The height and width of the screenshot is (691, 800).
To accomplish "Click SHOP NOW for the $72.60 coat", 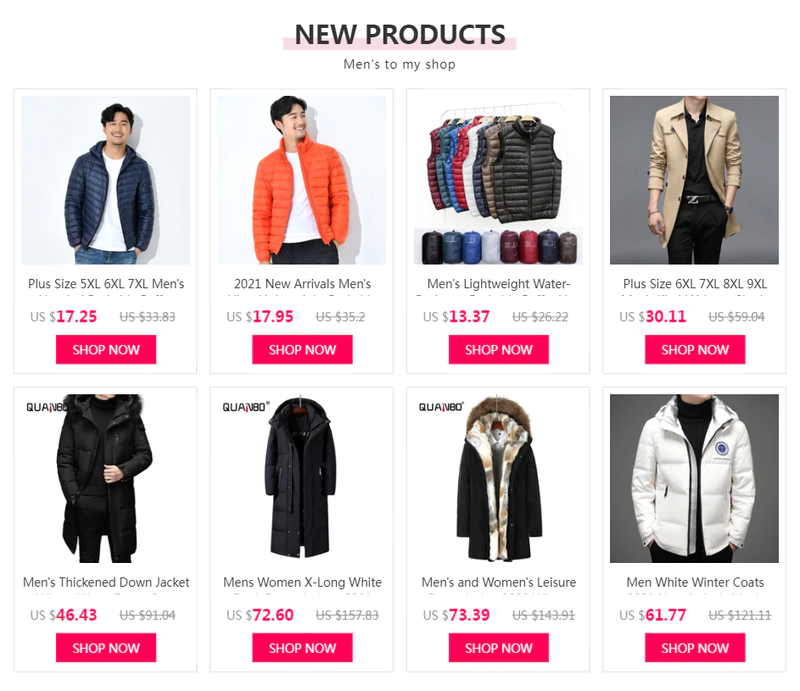I will tap(302, 648).
